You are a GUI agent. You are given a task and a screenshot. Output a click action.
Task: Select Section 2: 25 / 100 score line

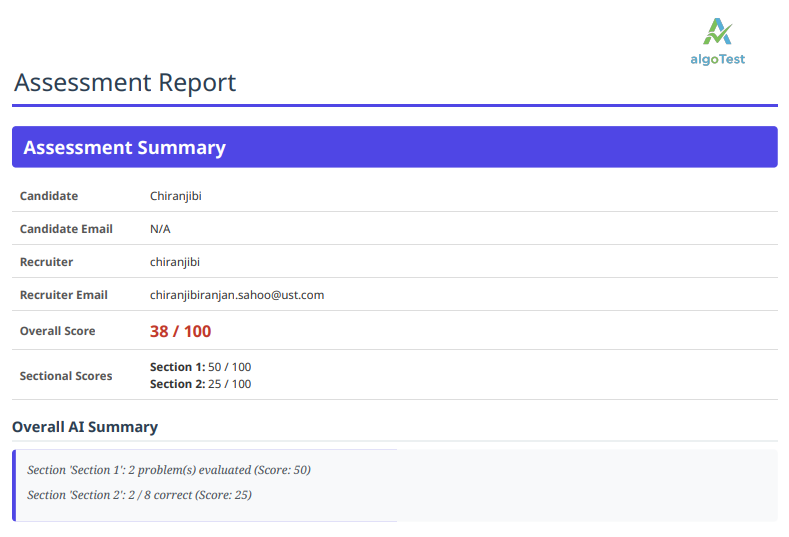[x=200, y=384]
